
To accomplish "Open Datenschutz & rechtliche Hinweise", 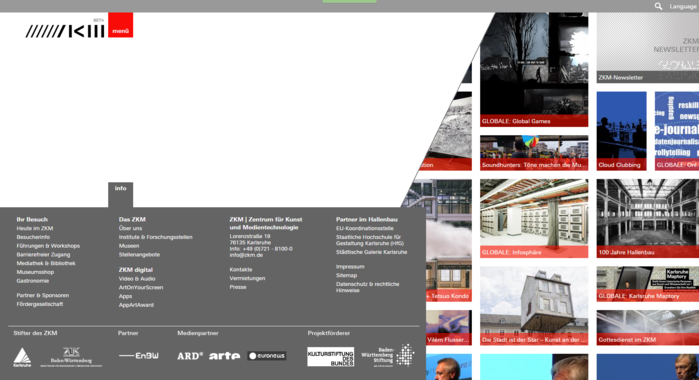I will [367, 287].
